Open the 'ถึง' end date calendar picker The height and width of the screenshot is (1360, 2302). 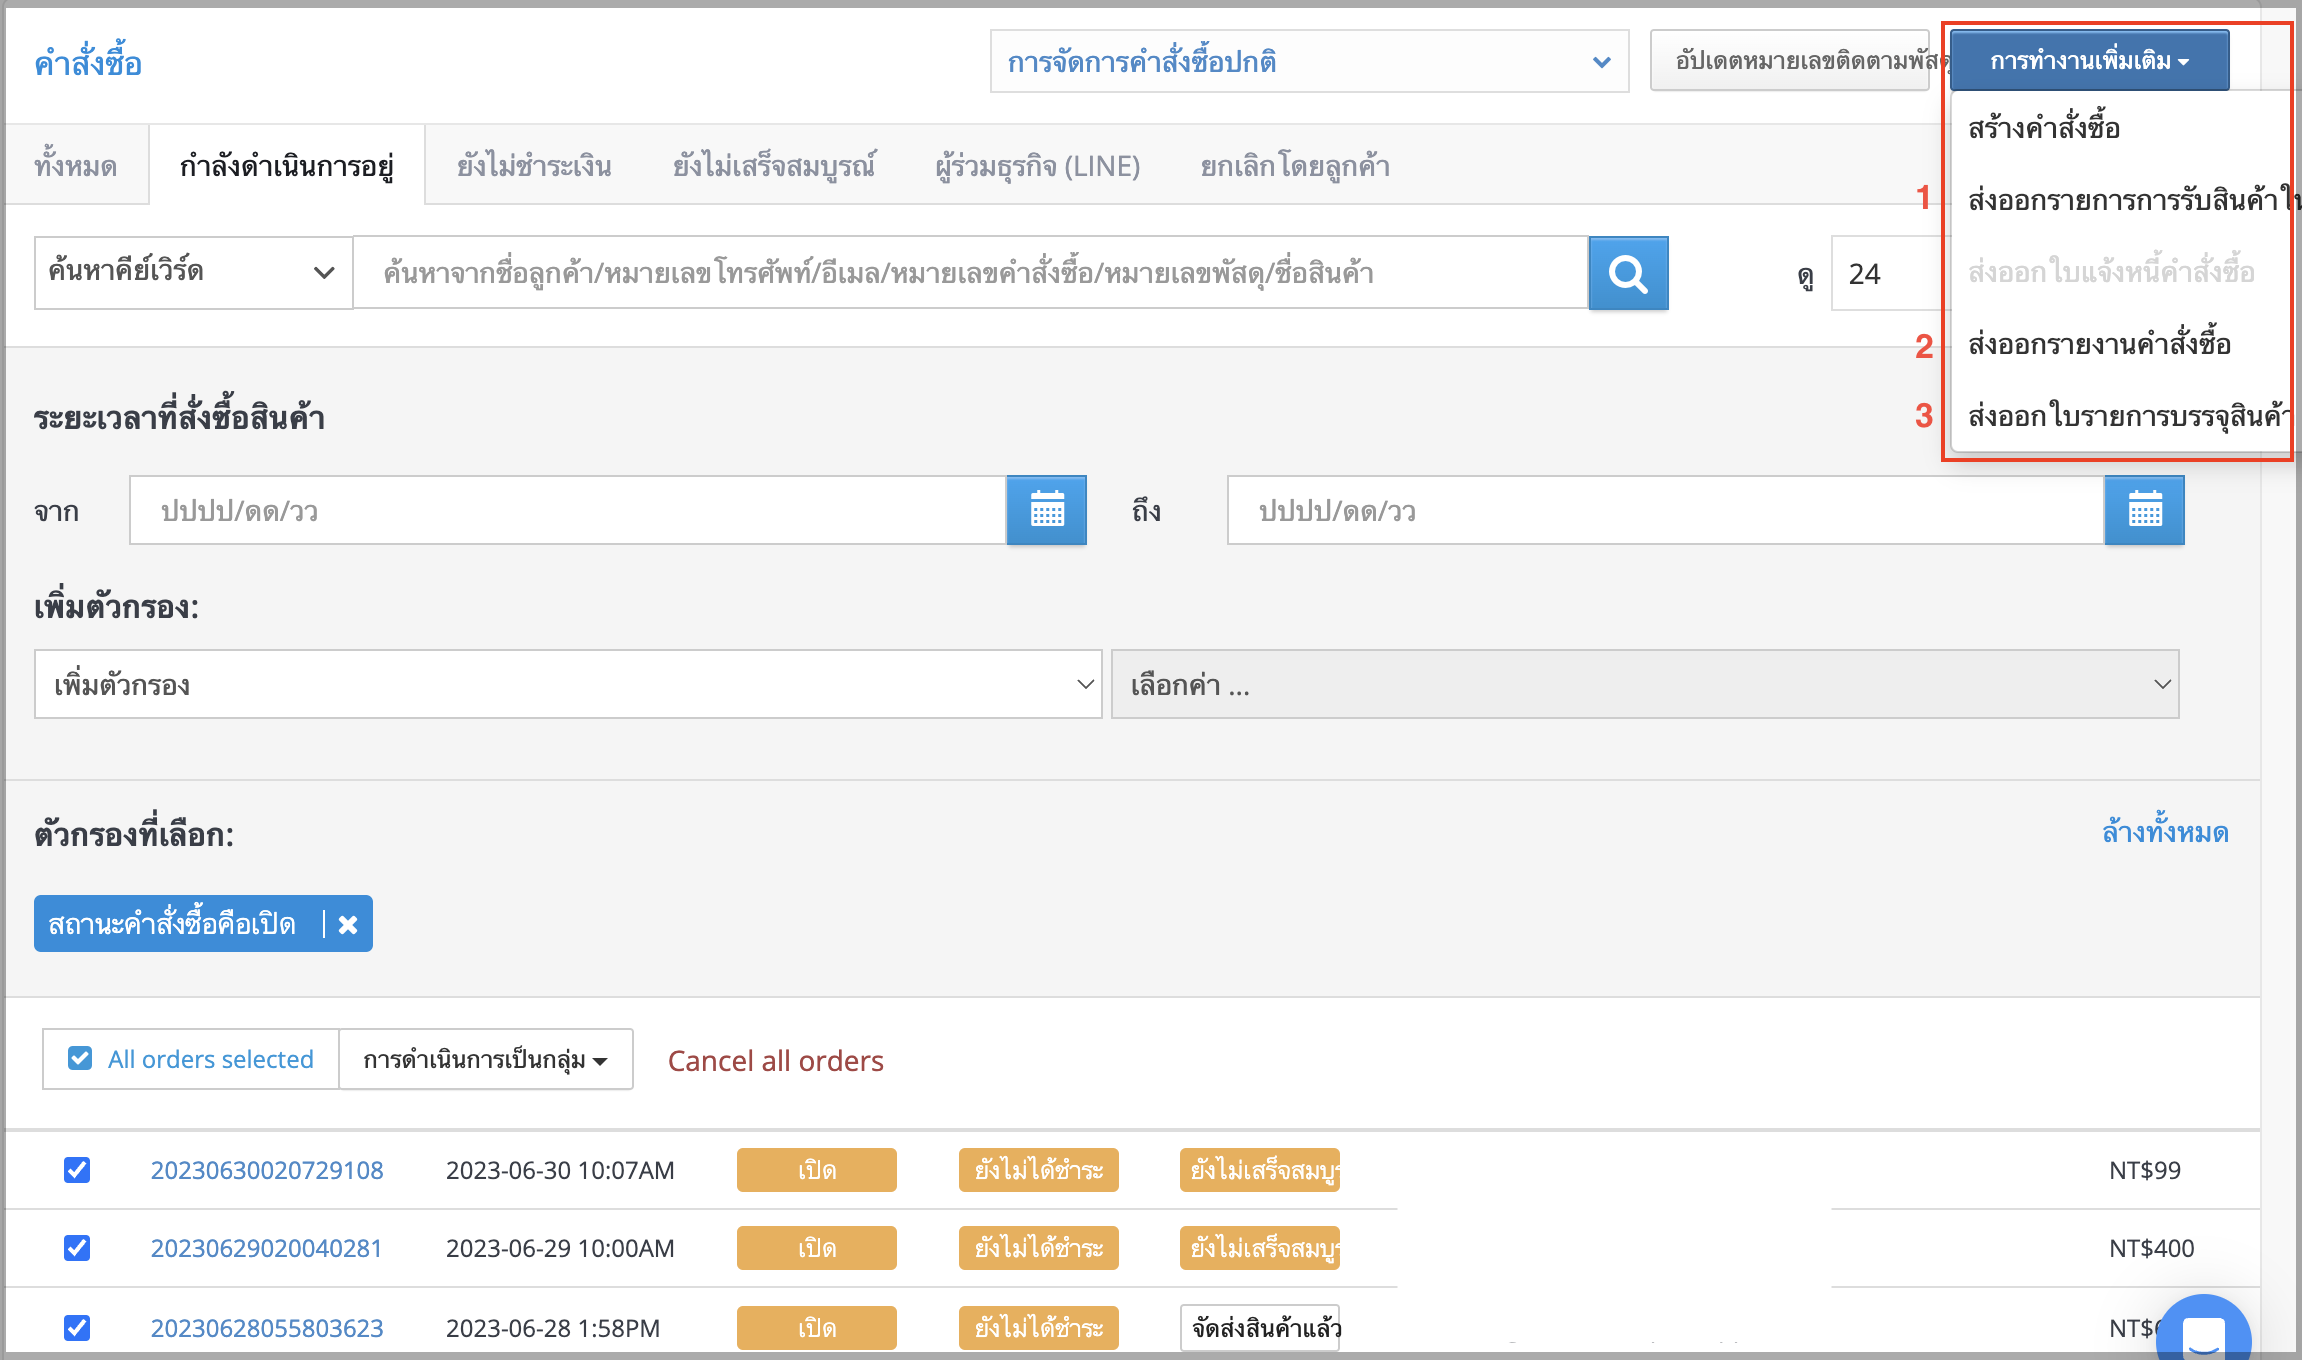(2144, 510)
